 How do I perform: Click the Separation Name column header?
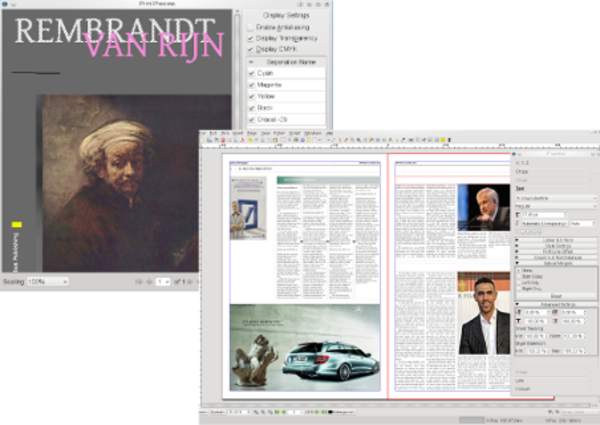[x=291, y=62]
